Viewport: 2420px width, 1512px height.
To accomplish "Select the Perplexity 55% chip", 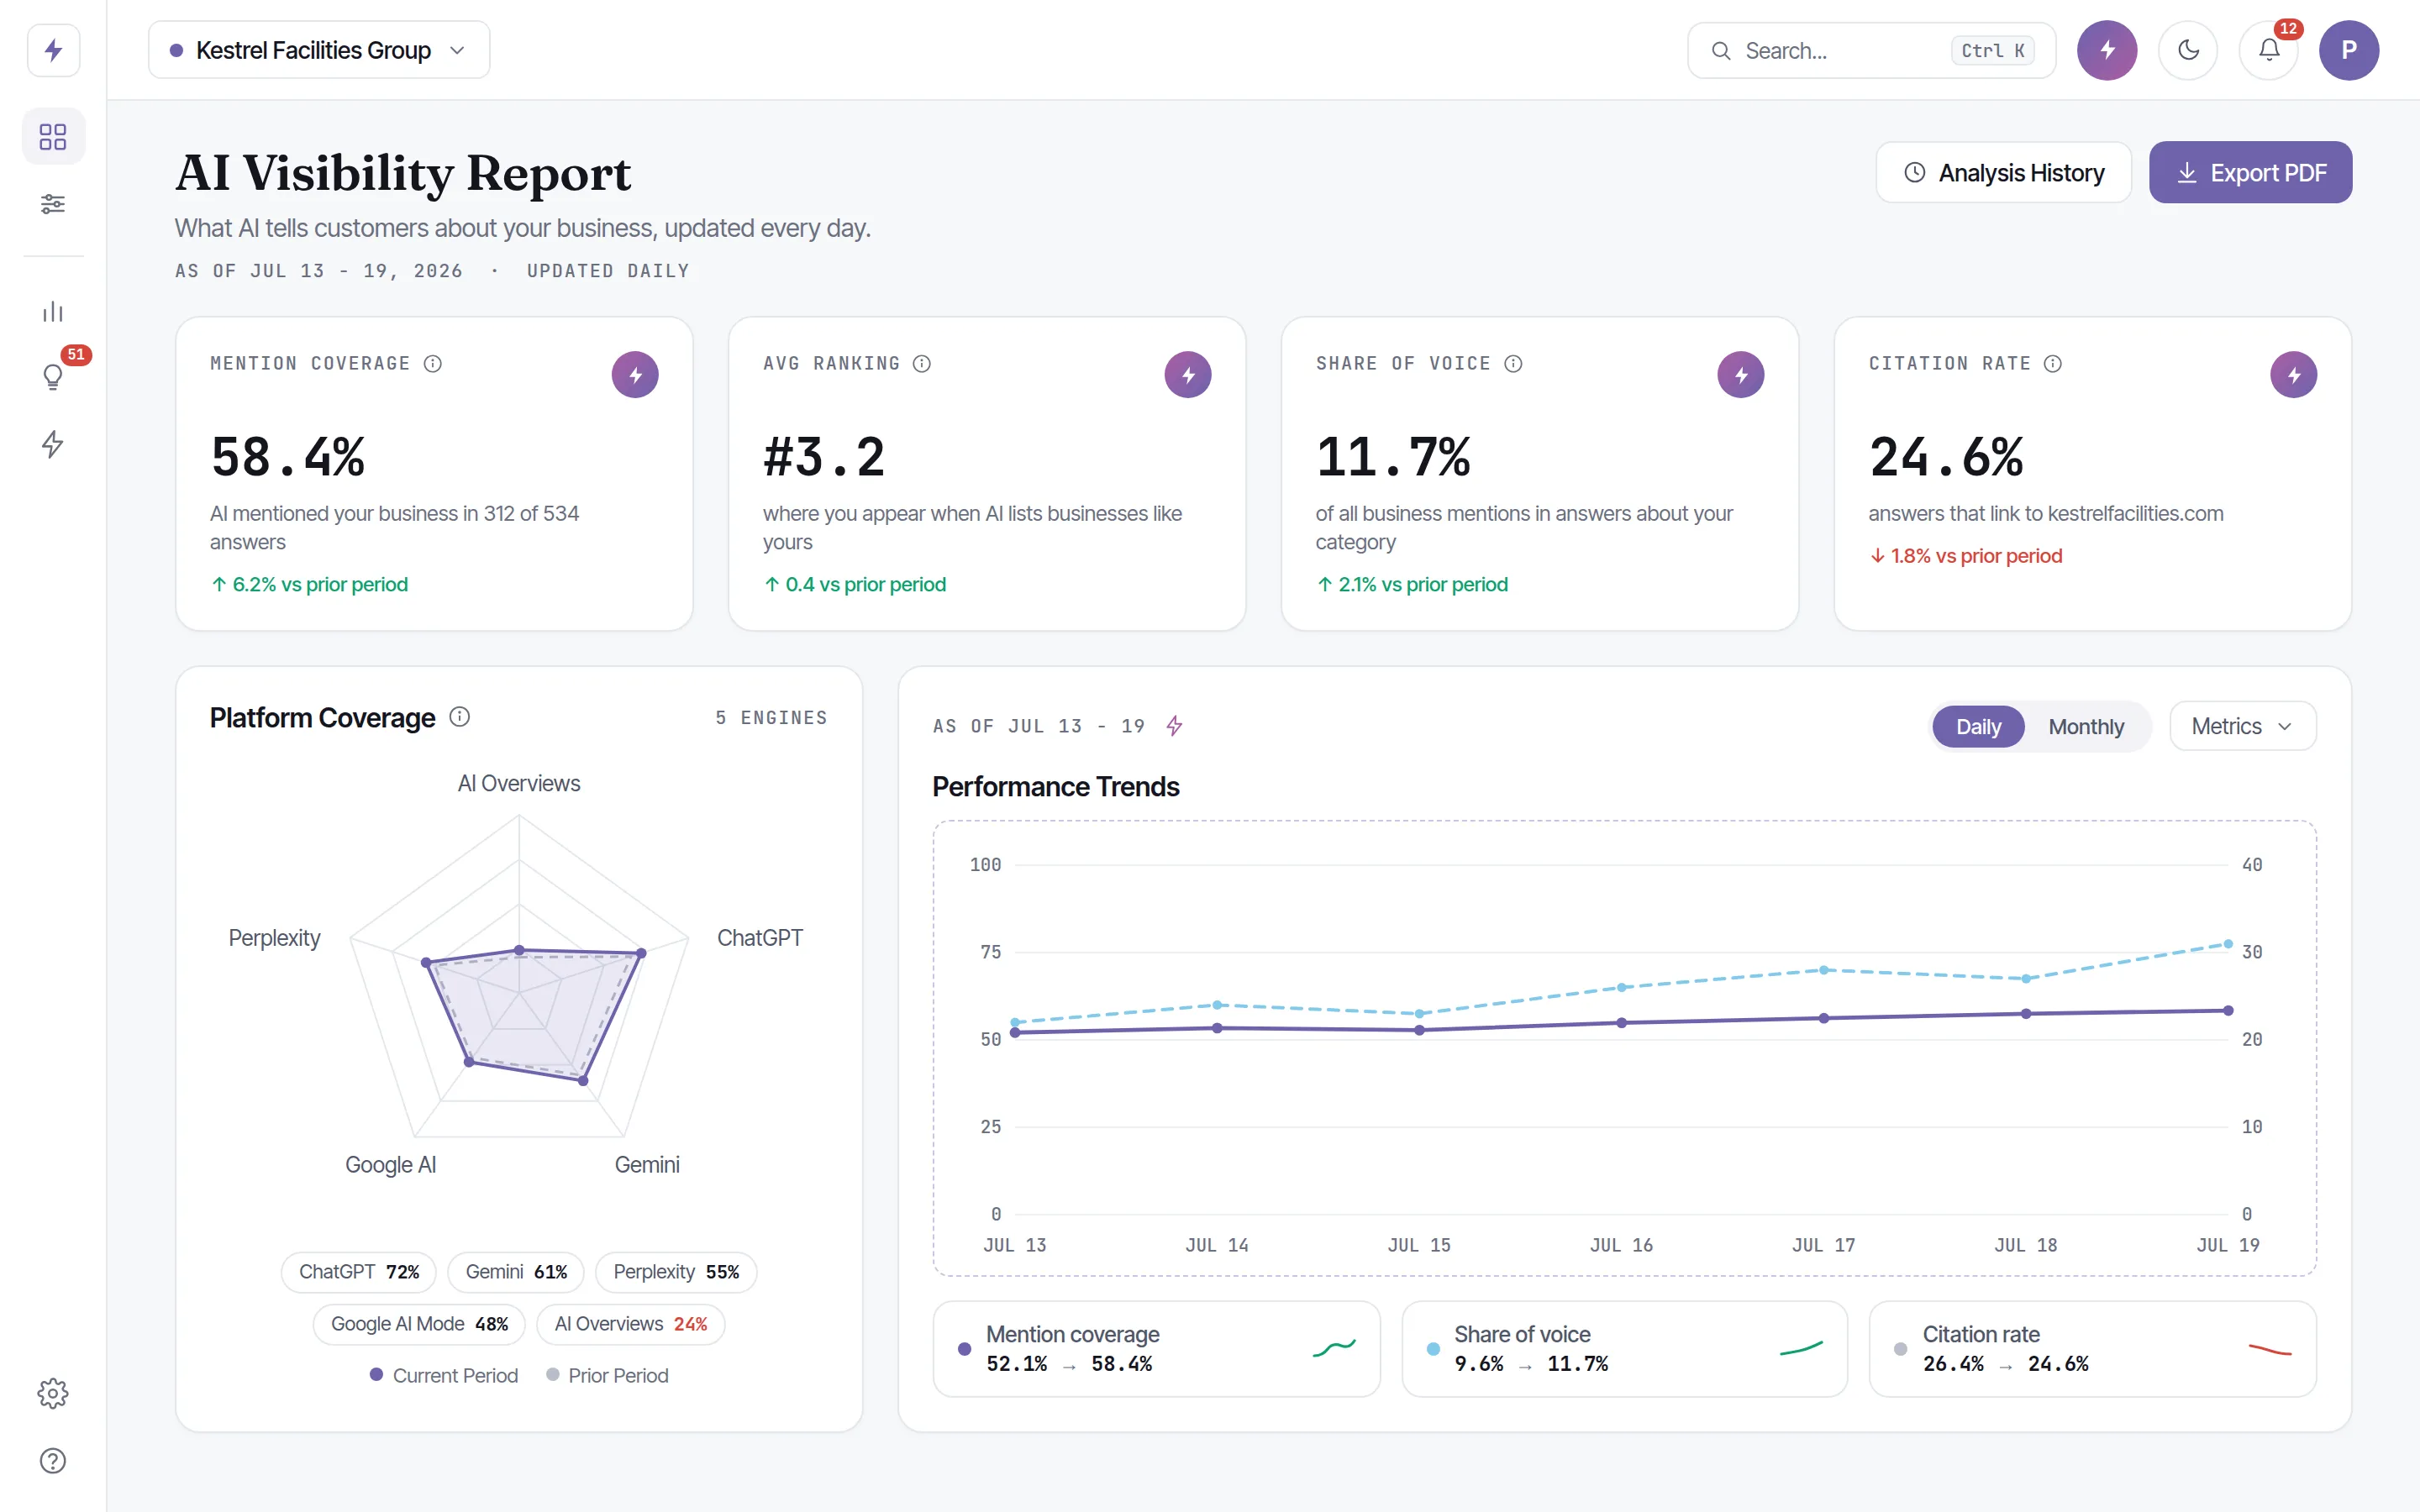I will [676, 1272].
